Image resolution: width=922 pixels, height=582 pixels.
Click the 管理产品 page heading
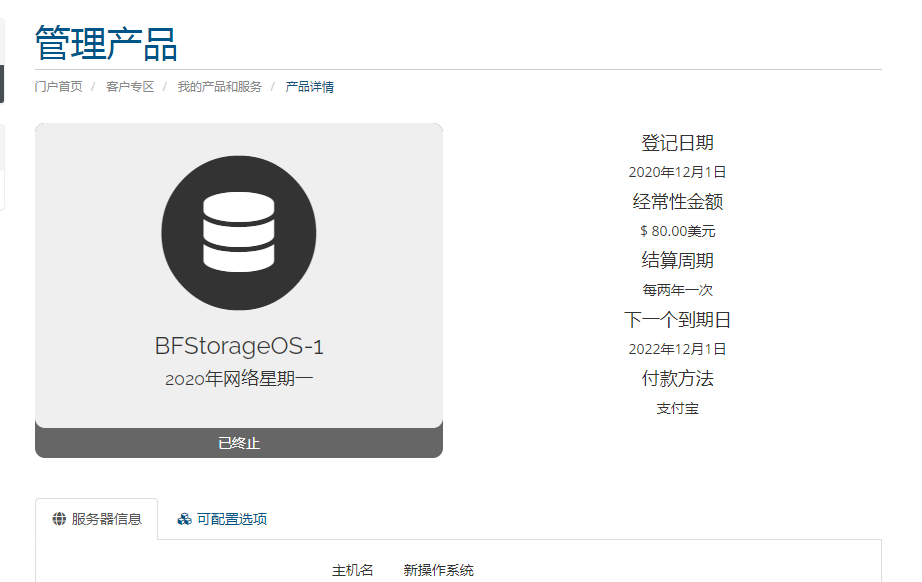[106, 44]
